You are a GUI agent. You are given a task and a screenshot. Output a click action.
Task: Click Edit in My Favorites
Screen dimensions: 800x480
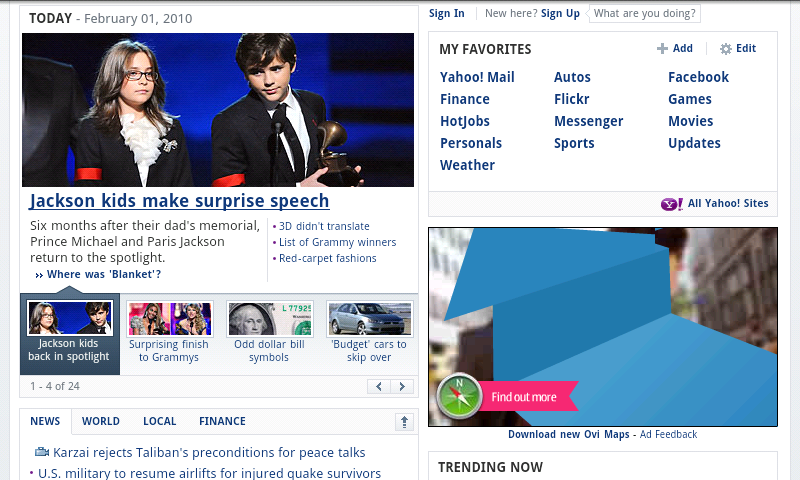(x=746, y=48)
